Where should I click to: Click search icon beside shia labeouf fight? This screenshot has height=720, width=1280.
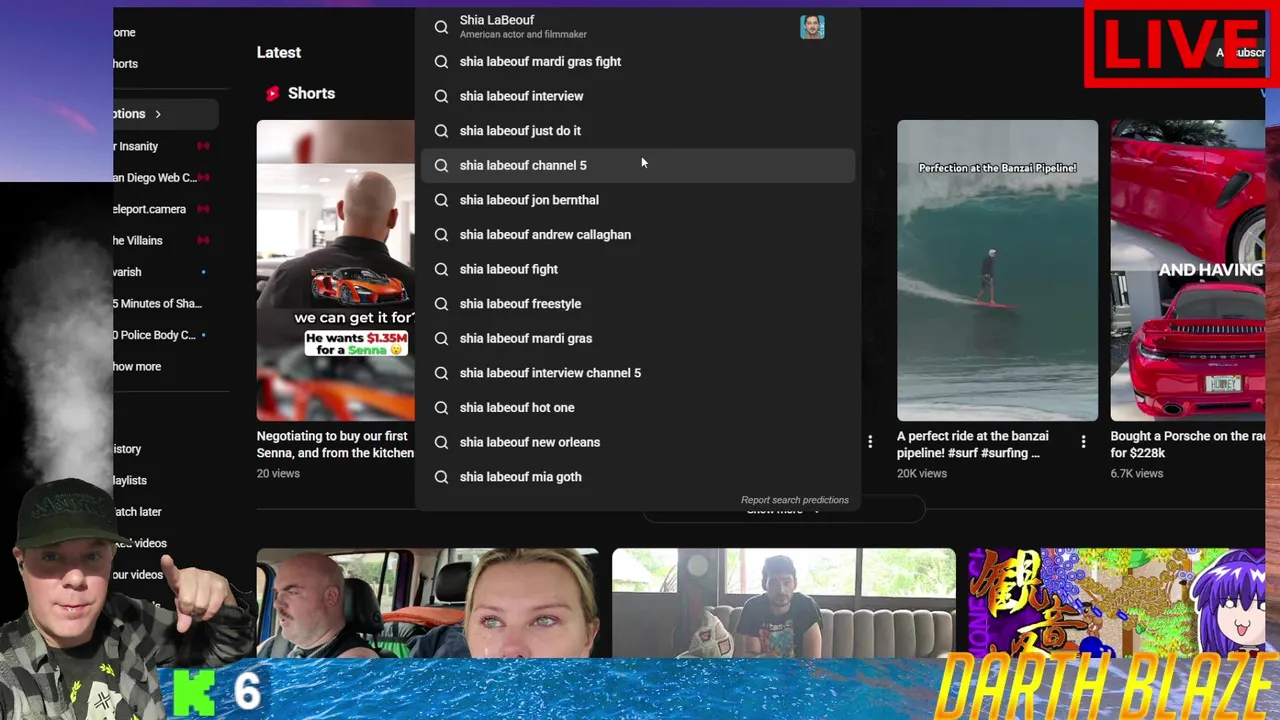(441, 269)
